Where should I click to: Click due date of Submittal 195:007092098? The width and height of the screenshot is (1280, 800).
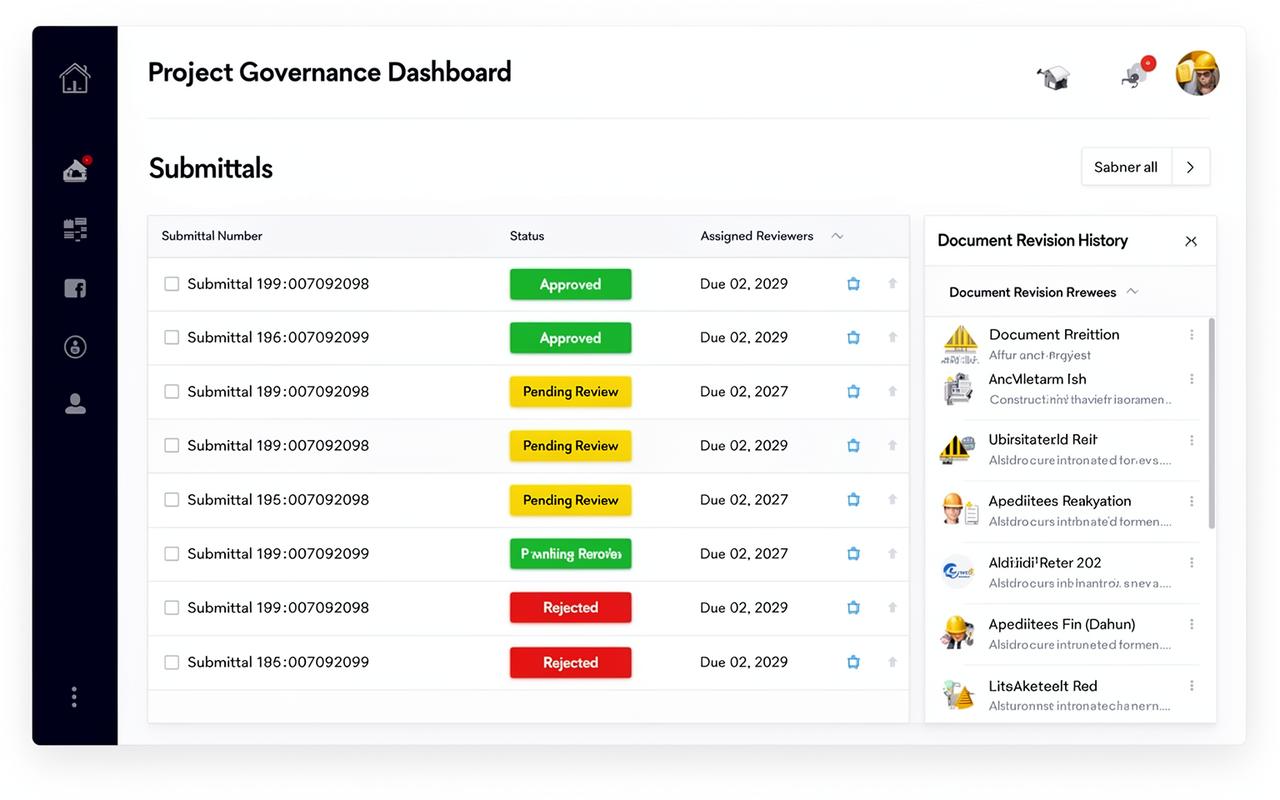point(744,500)
